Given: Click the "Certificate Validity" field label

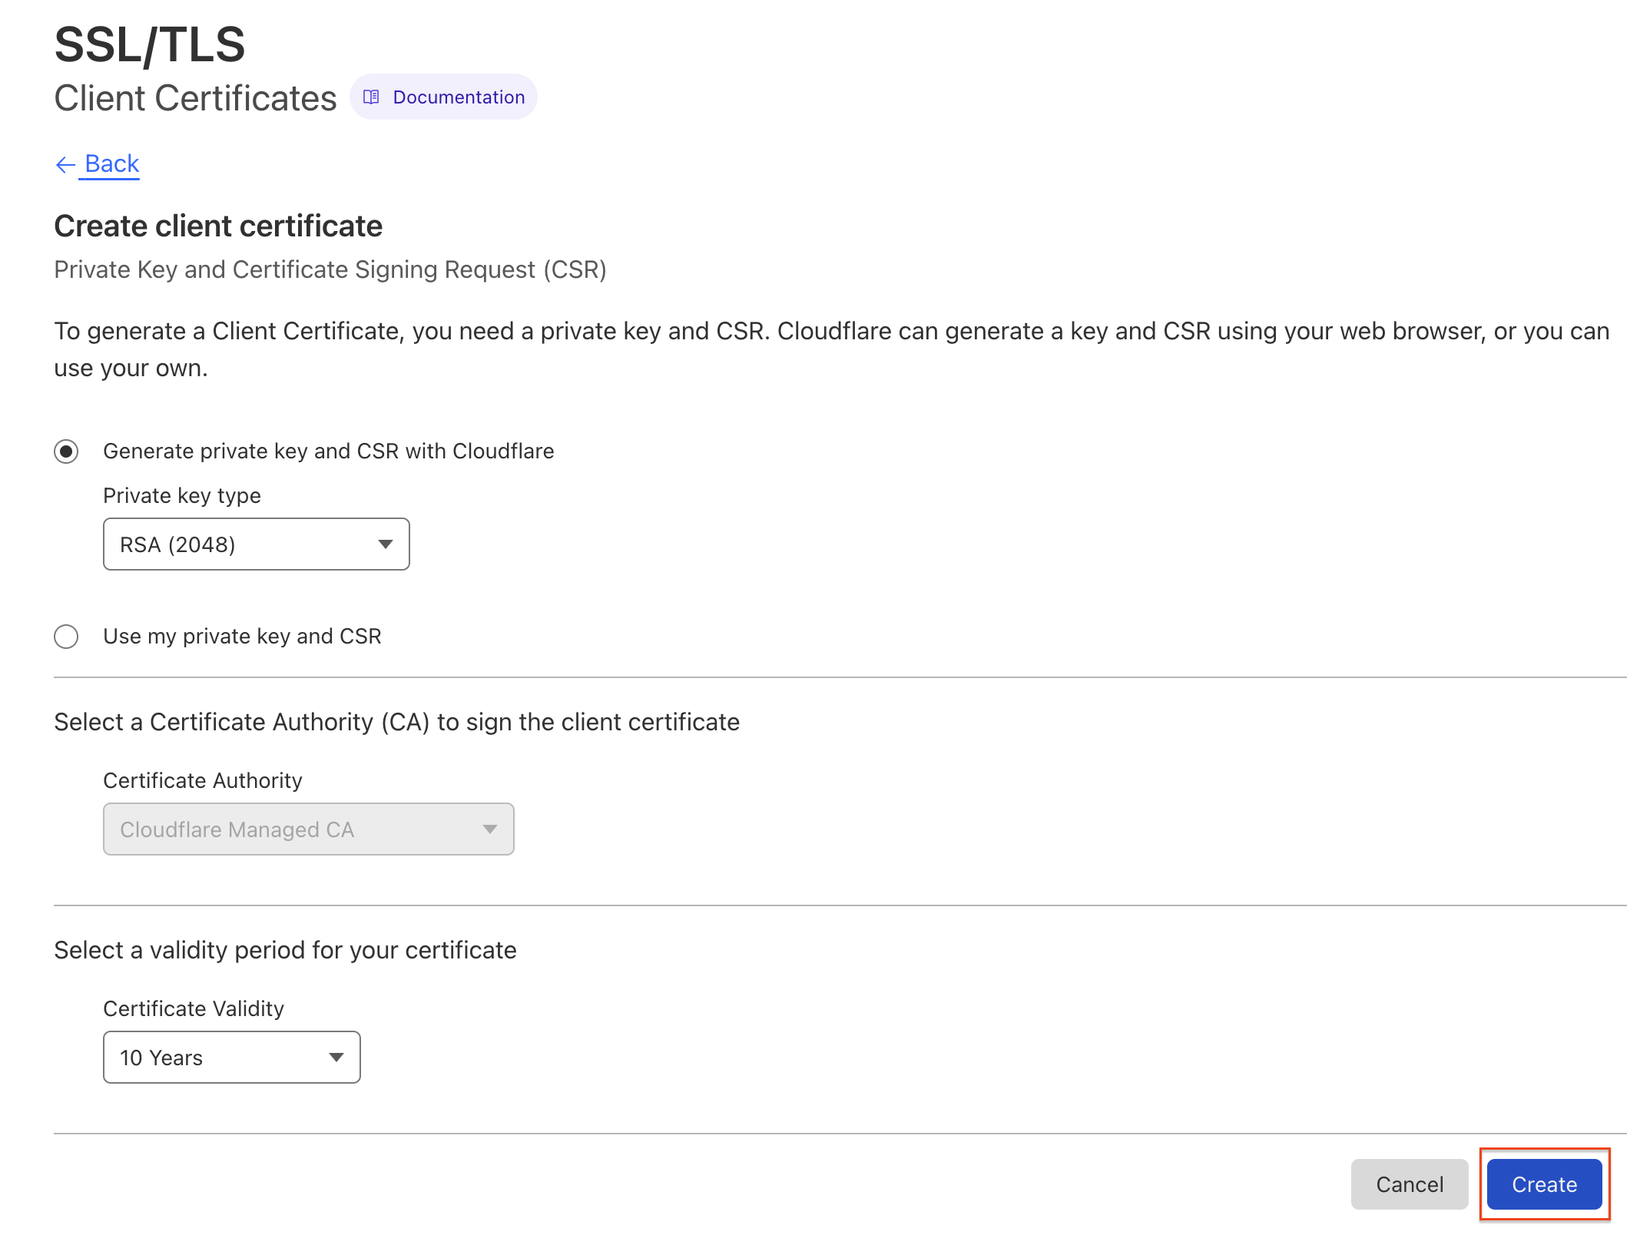Looking at the screenshot, I should tap(193, 1009).
